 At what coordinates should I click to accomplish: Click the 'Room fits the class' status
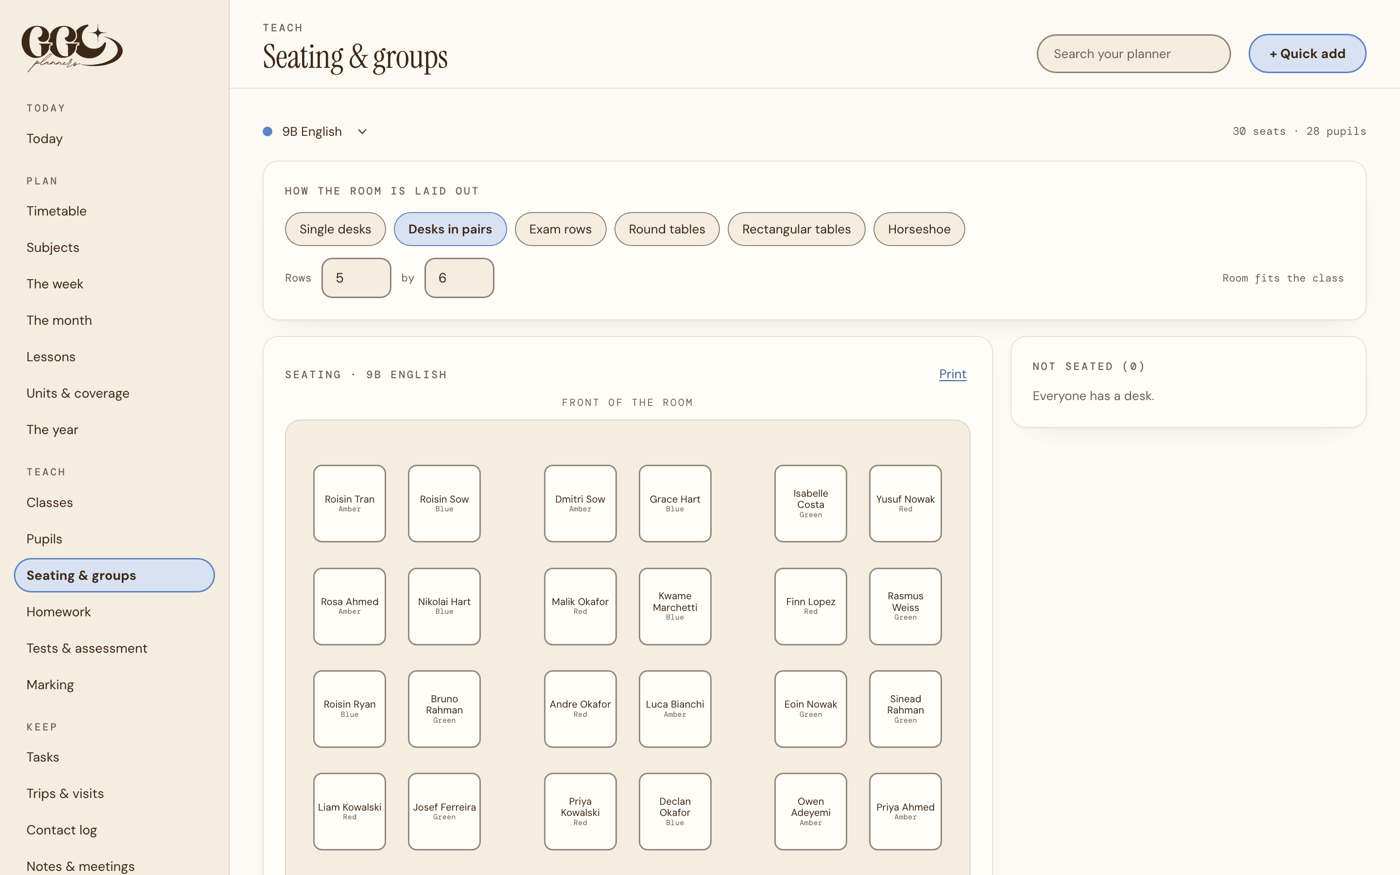[1283, 278]
